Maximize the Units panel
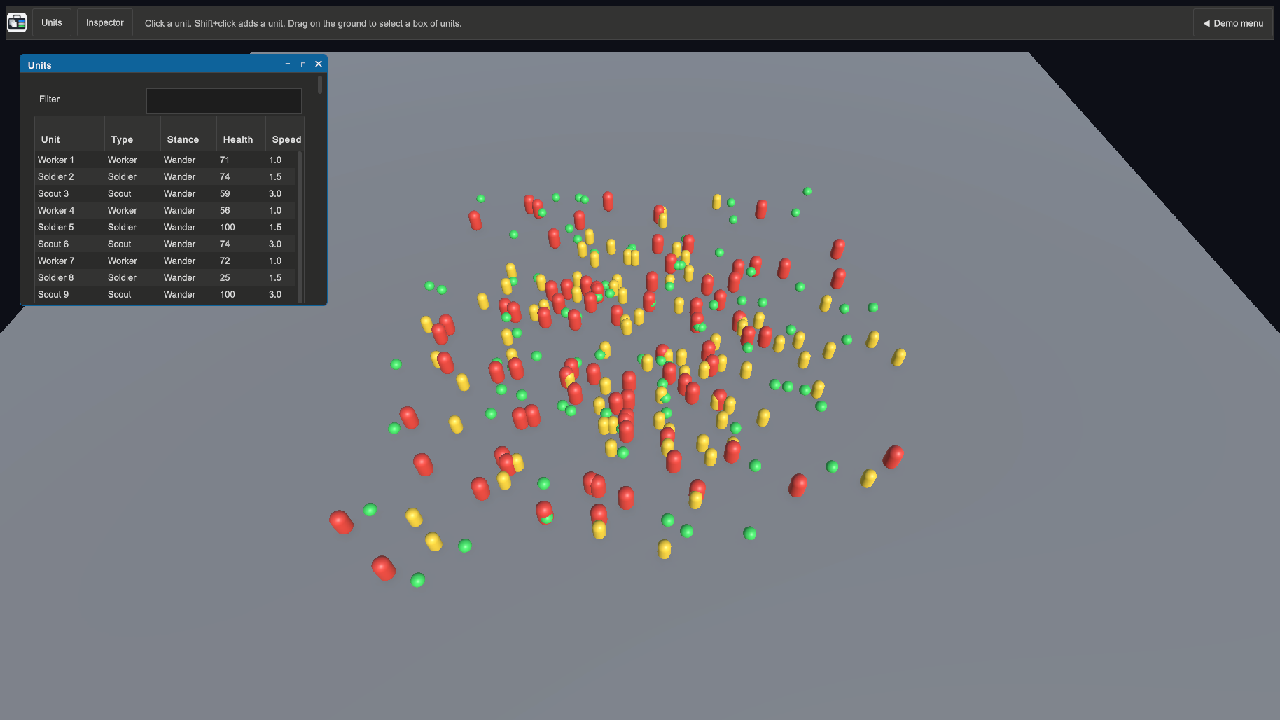1280x720 pixels. coord(303,64)
